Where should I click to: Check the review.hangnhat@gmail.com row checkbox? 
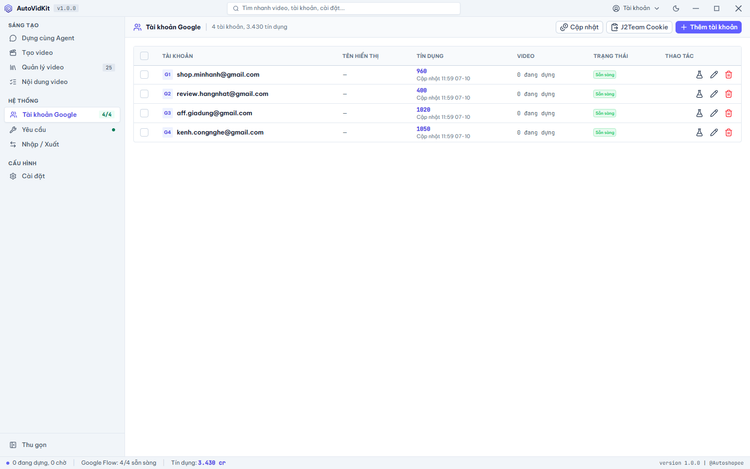pyautogui.click(x=144, y=94)
